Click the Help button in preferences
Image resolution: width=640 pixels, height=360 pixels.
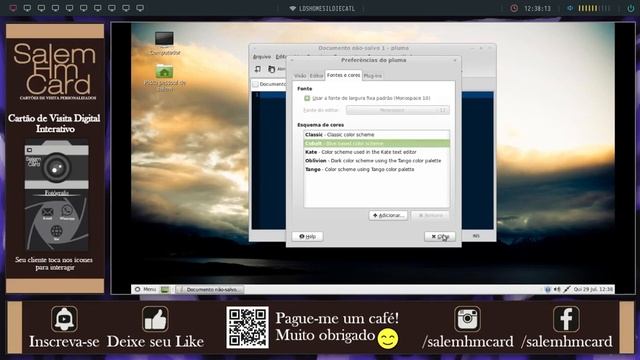pos(307,236)
